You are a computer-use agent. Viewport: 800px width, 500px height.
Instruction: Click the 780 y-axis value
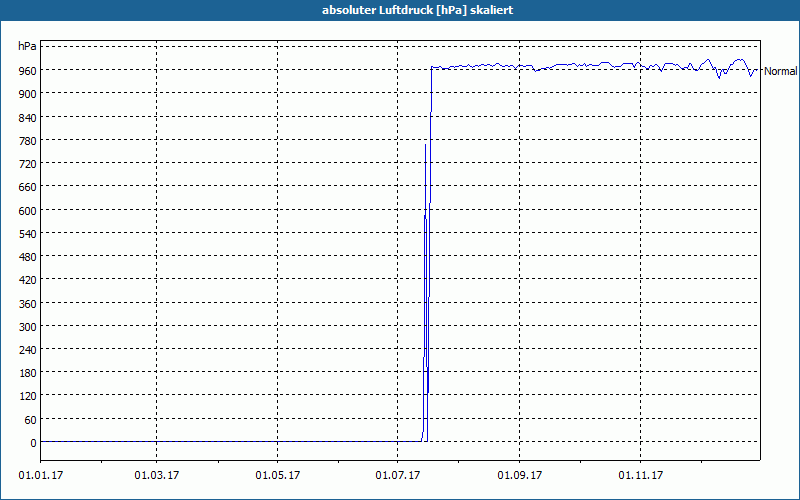[28, 140]
